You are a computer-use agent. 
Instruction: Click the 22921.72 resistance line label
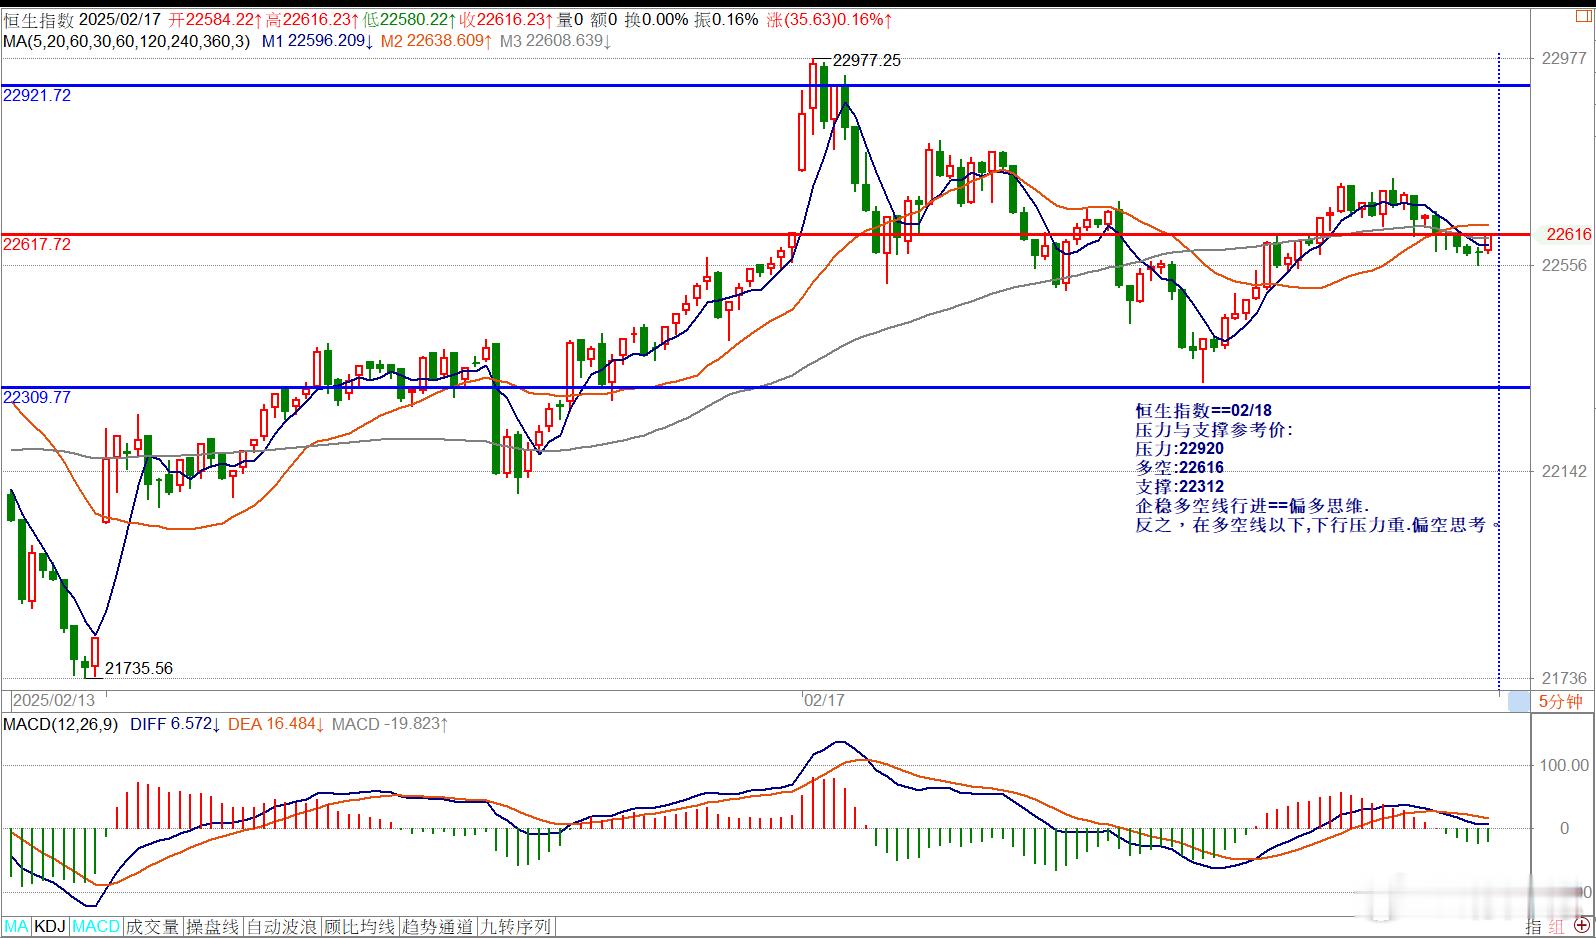(x=37, y=95)
